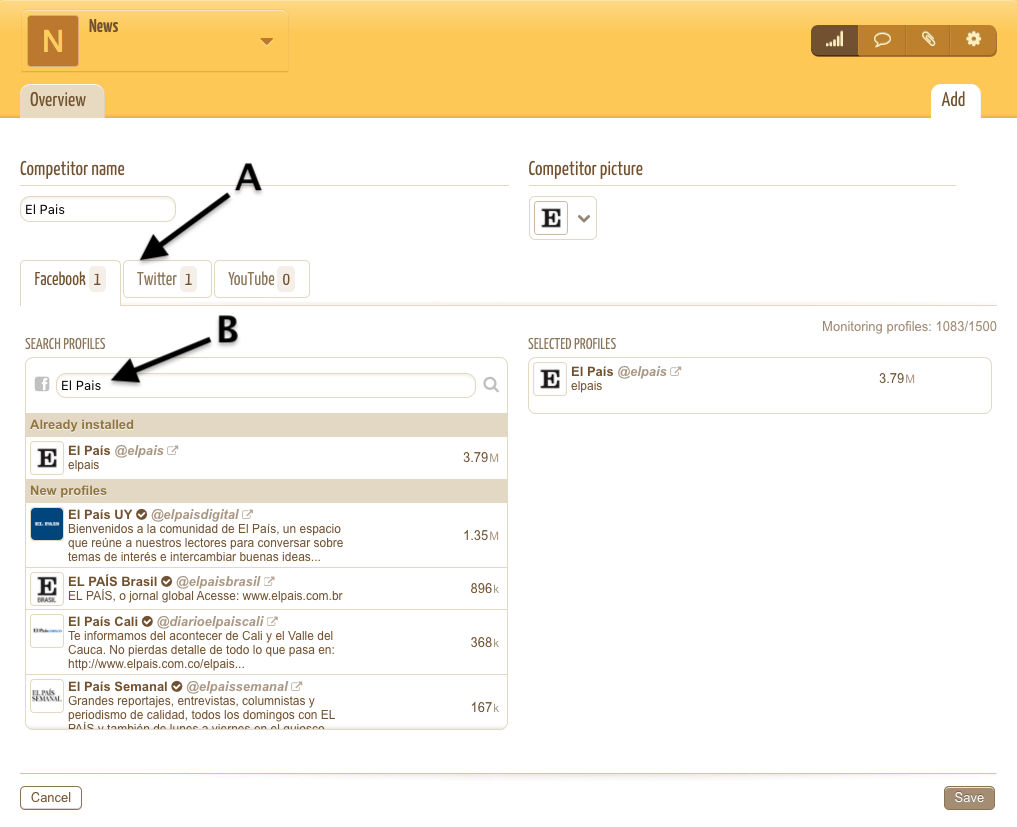Screen dimensions: 1017x827
Task: Click the Facebook icon beside search box
Action: point(42,384)
